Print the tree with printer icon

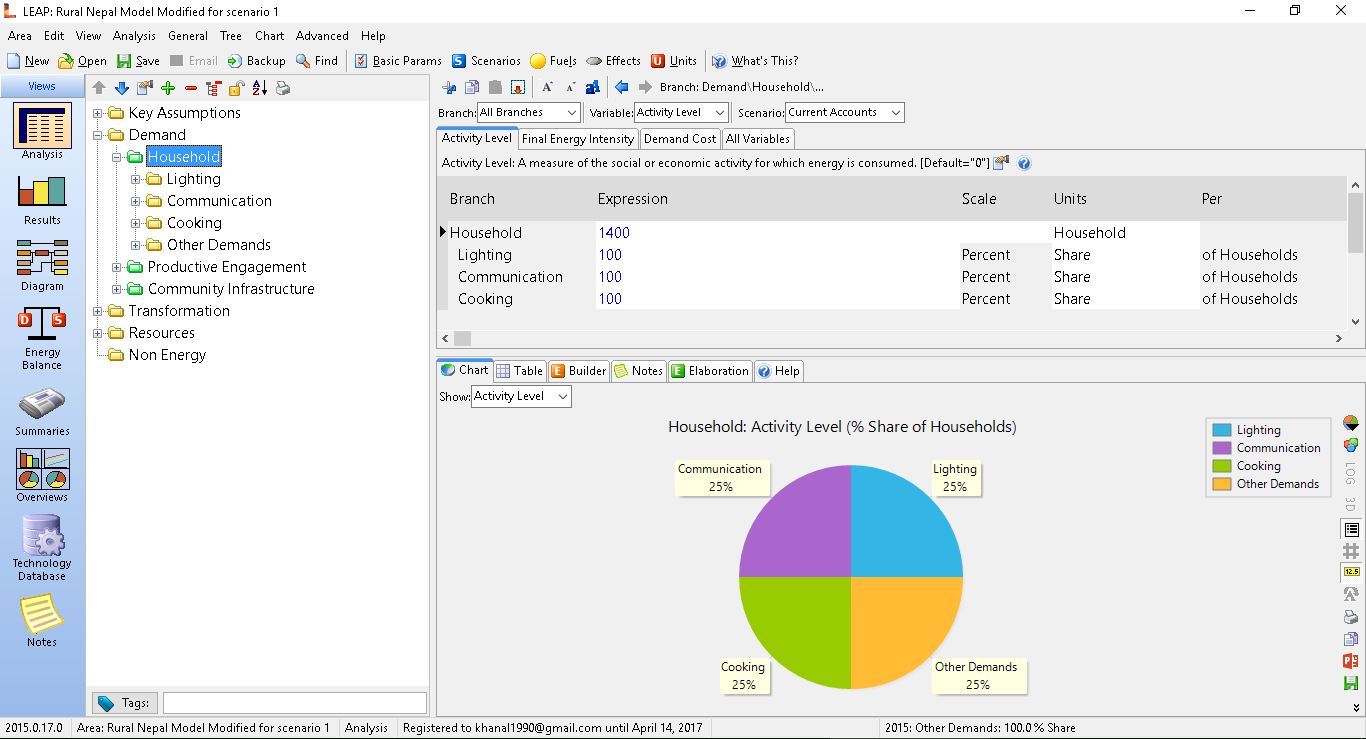(x=283, y=88)
